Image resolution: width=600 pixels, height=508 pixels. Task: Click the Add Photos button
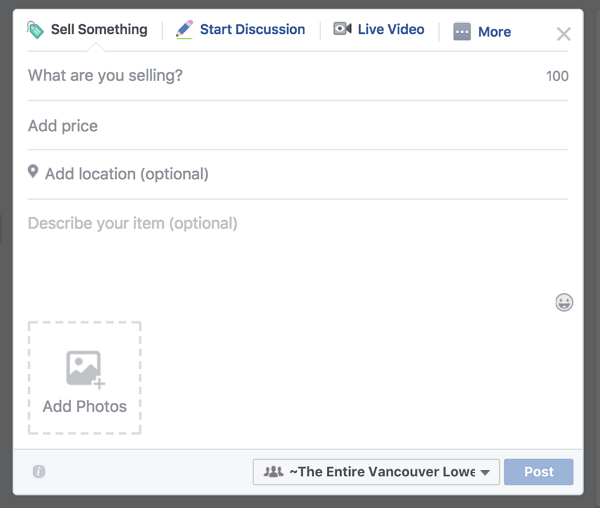[x=85, y=378]
